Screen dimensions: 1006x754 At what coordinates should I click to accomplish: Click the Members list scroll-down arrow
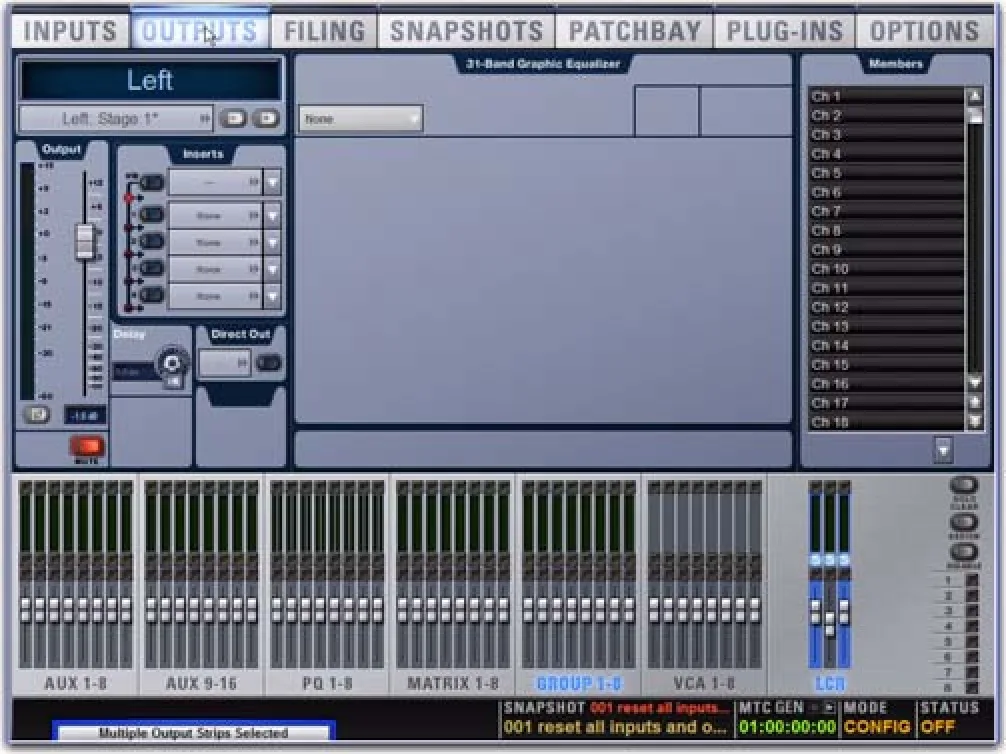[975, 383]
